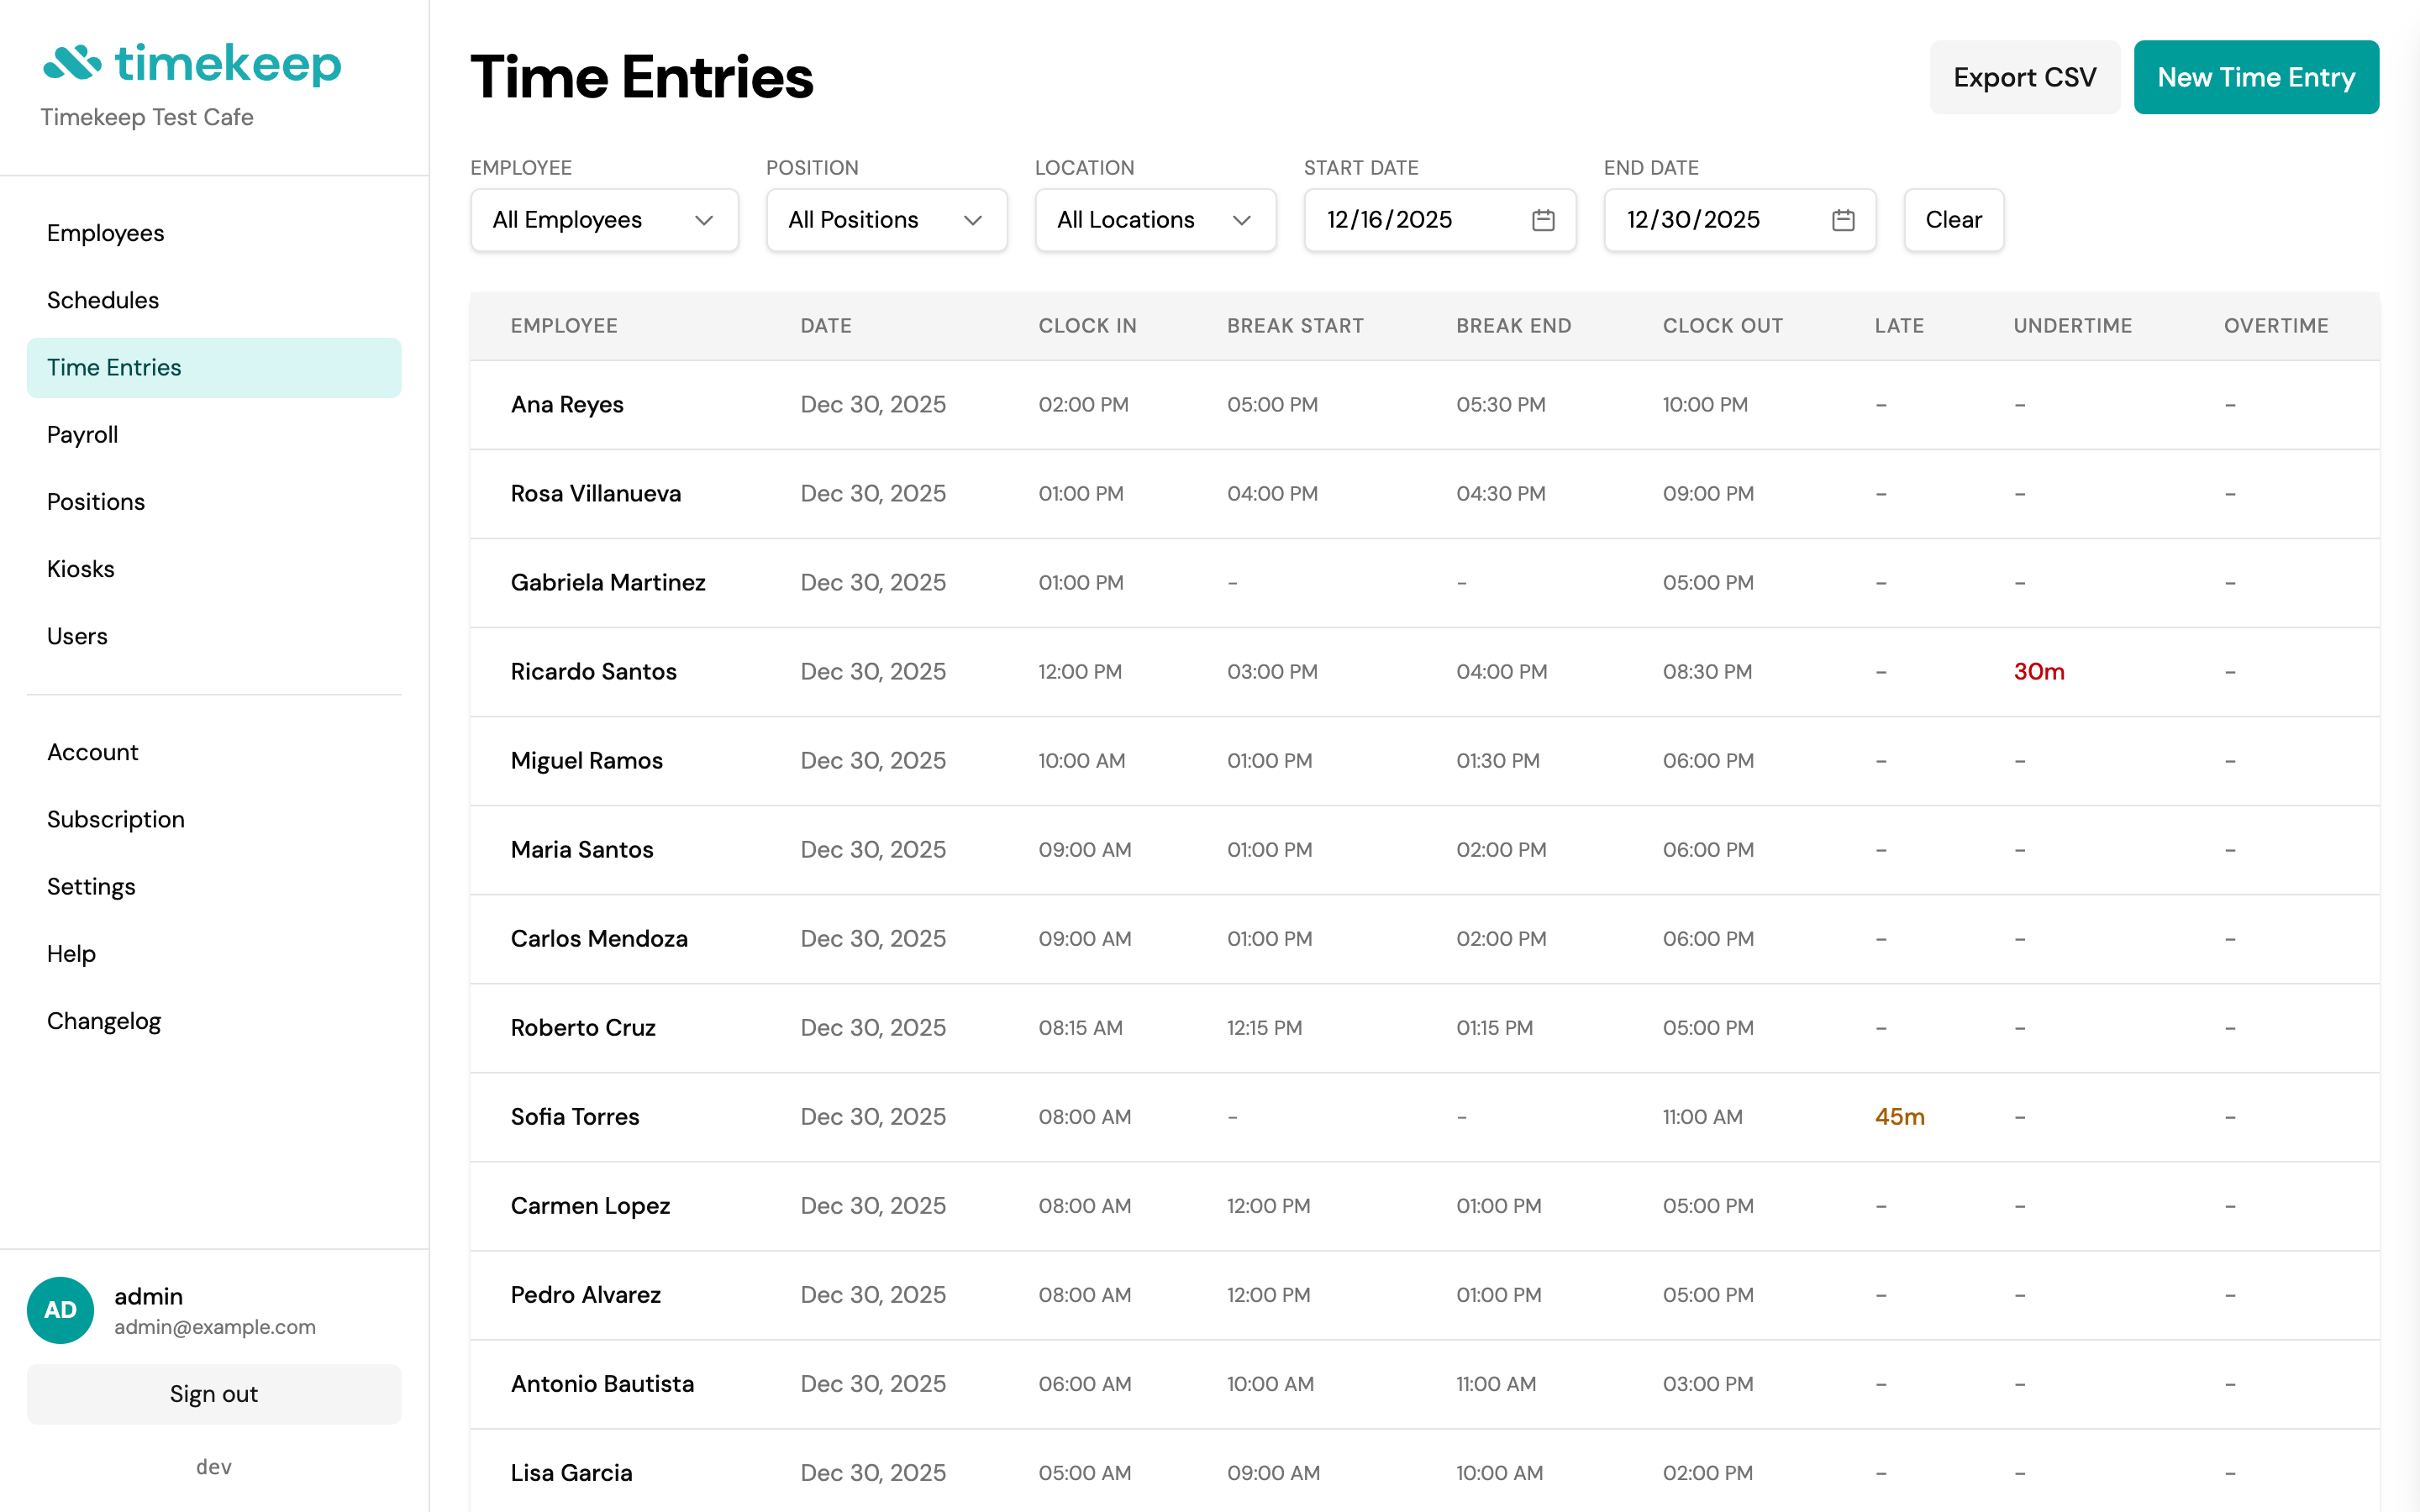Click the New Time Entry button
This screenshot has height=1512, width=2420.
[2256, 77]
